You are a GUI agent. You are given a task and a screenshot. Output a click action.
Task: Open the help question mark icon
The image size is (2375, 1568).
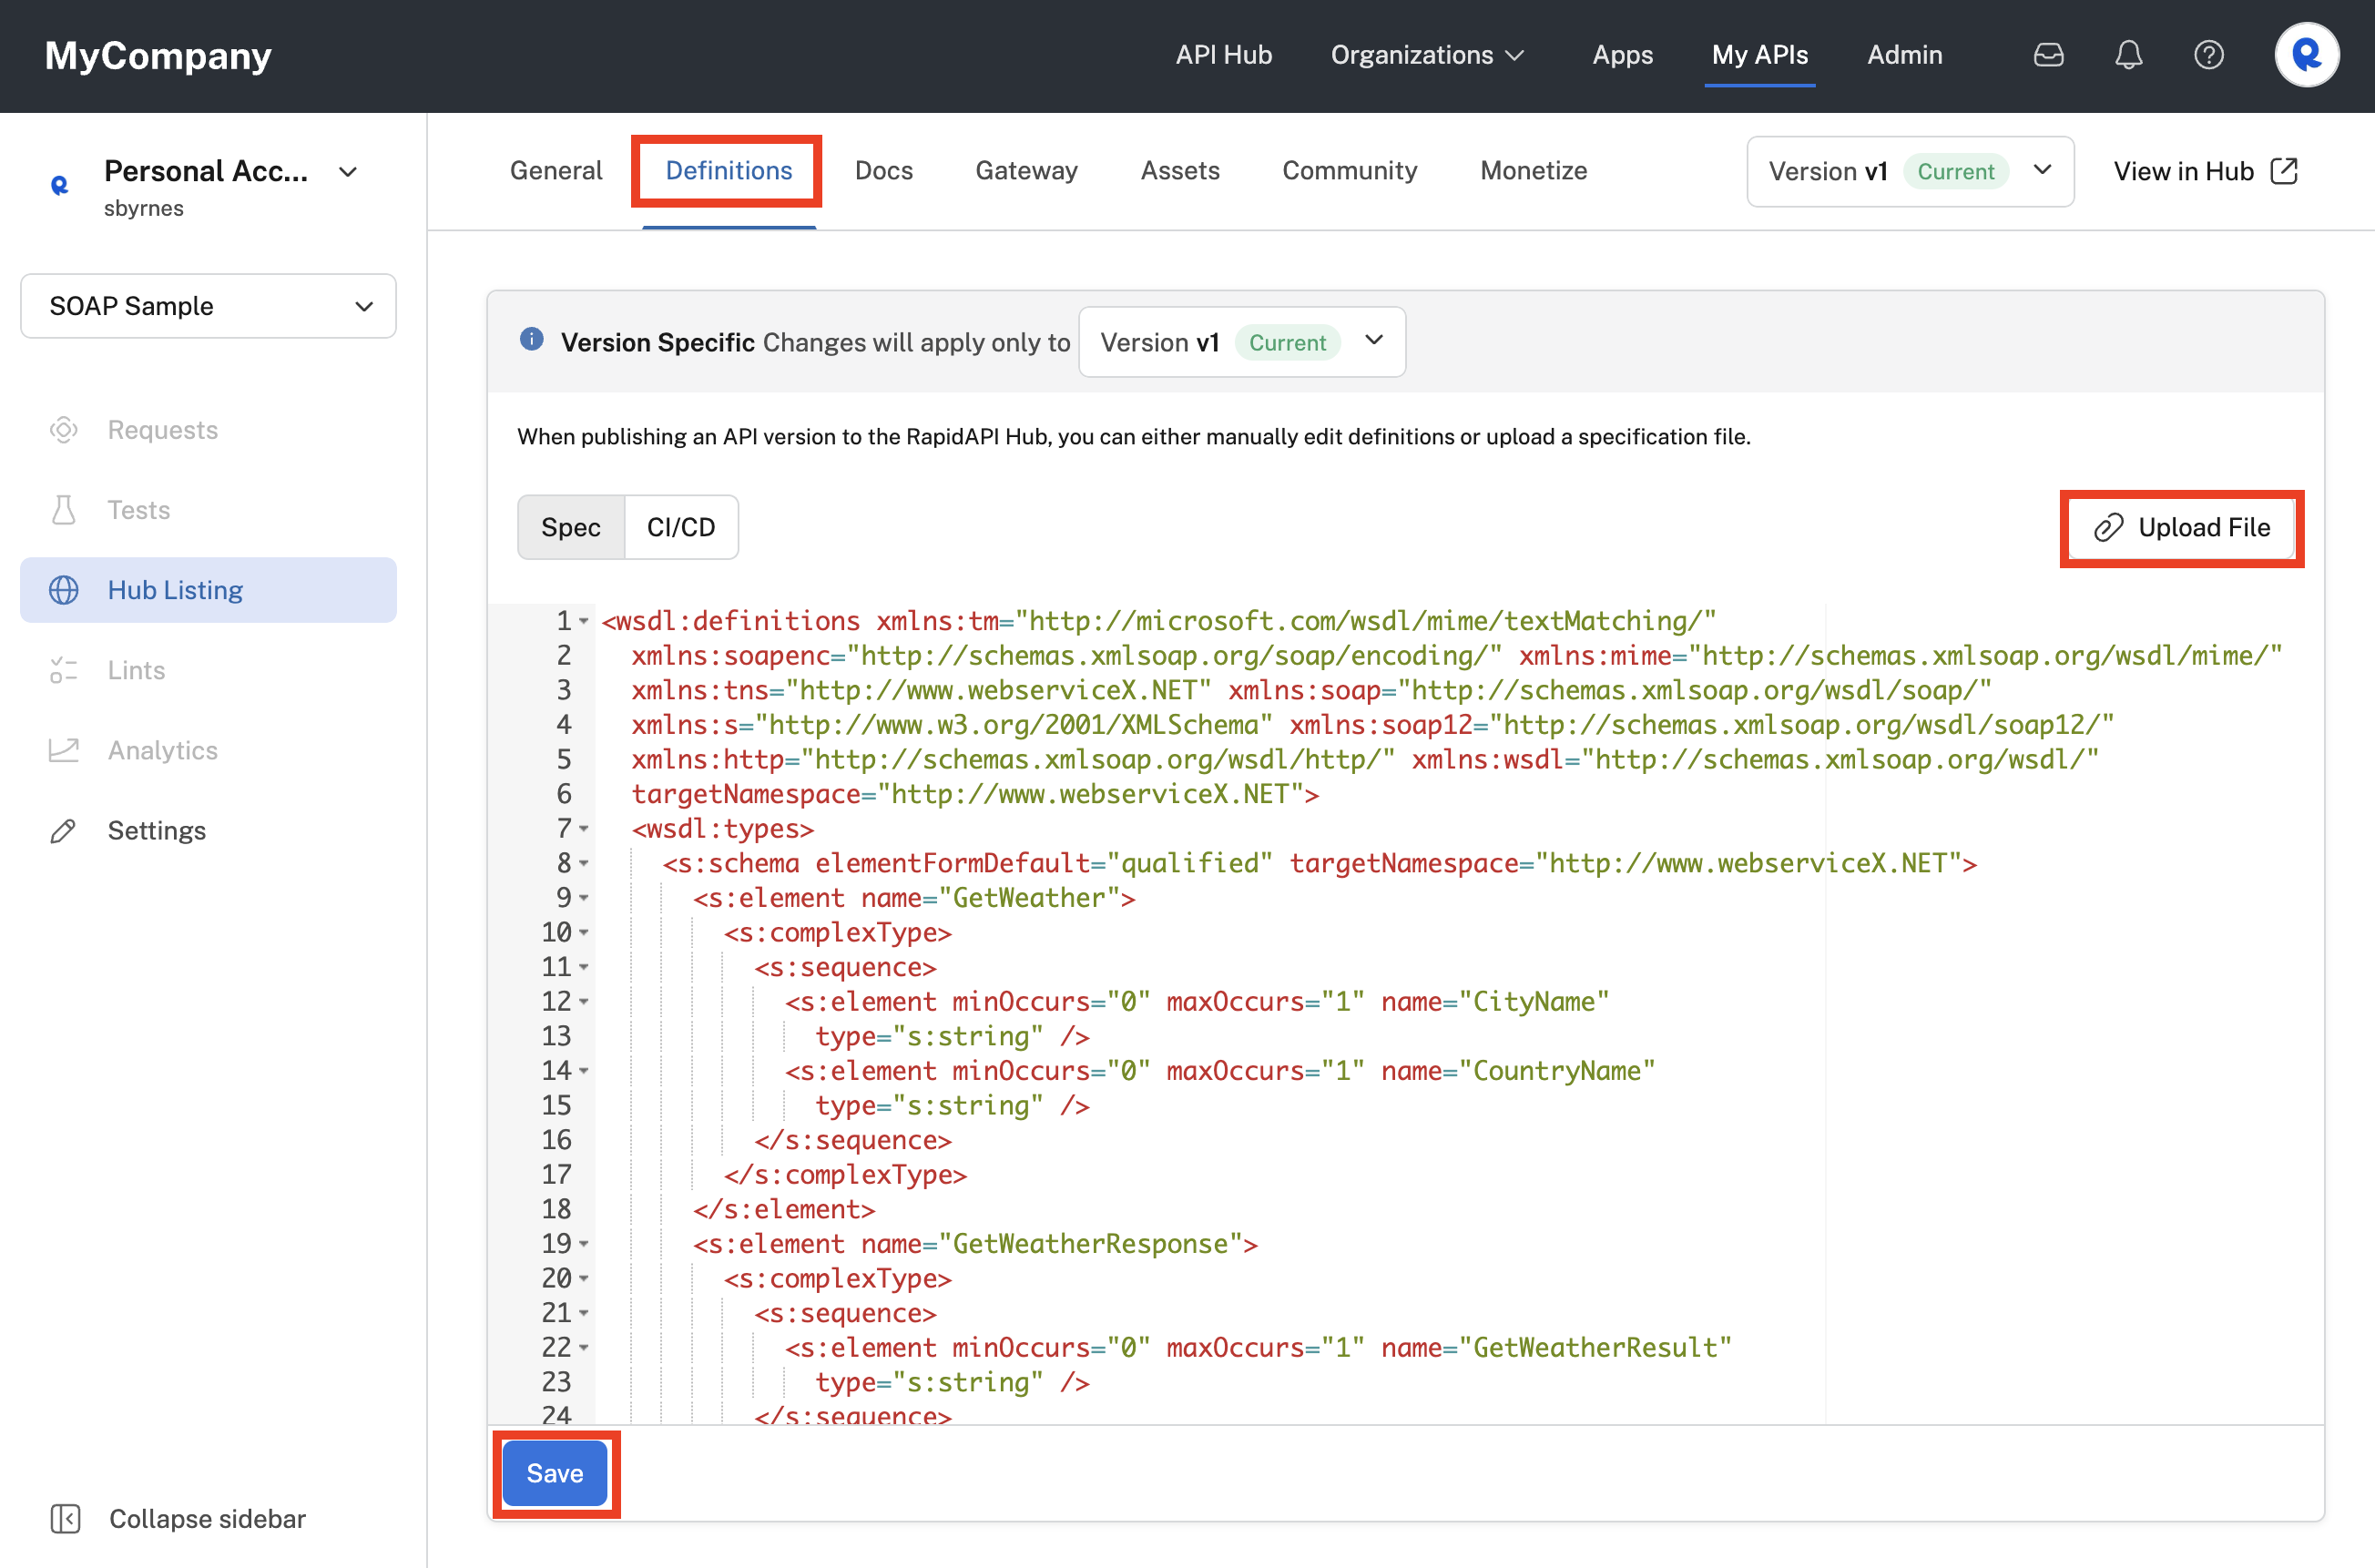click(x=2208, y=55)
